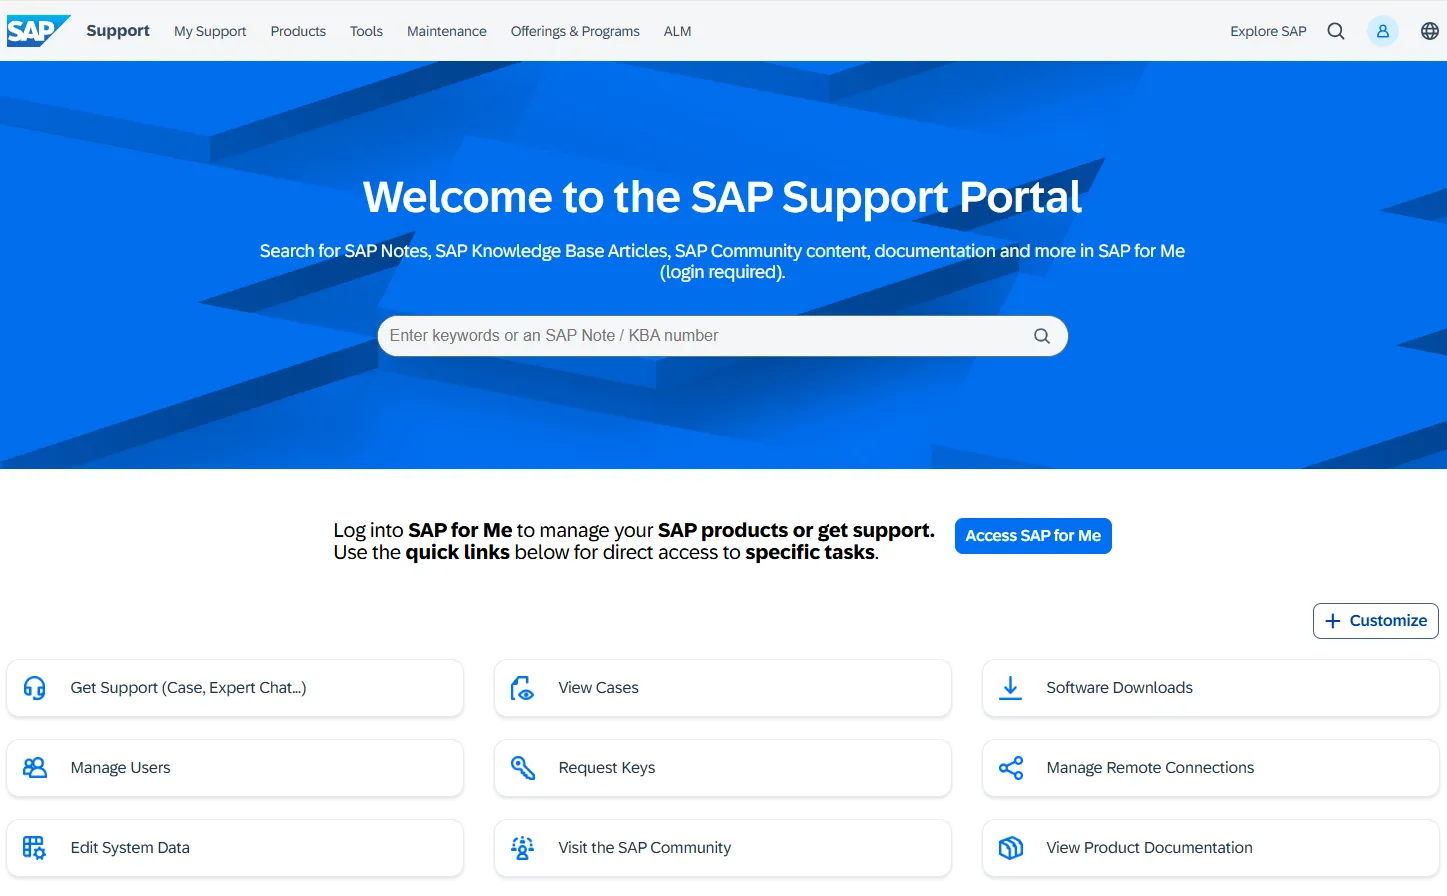Expand the Products navigation menu
This screenshot has width=1447, height=896.
pos(298,31)
